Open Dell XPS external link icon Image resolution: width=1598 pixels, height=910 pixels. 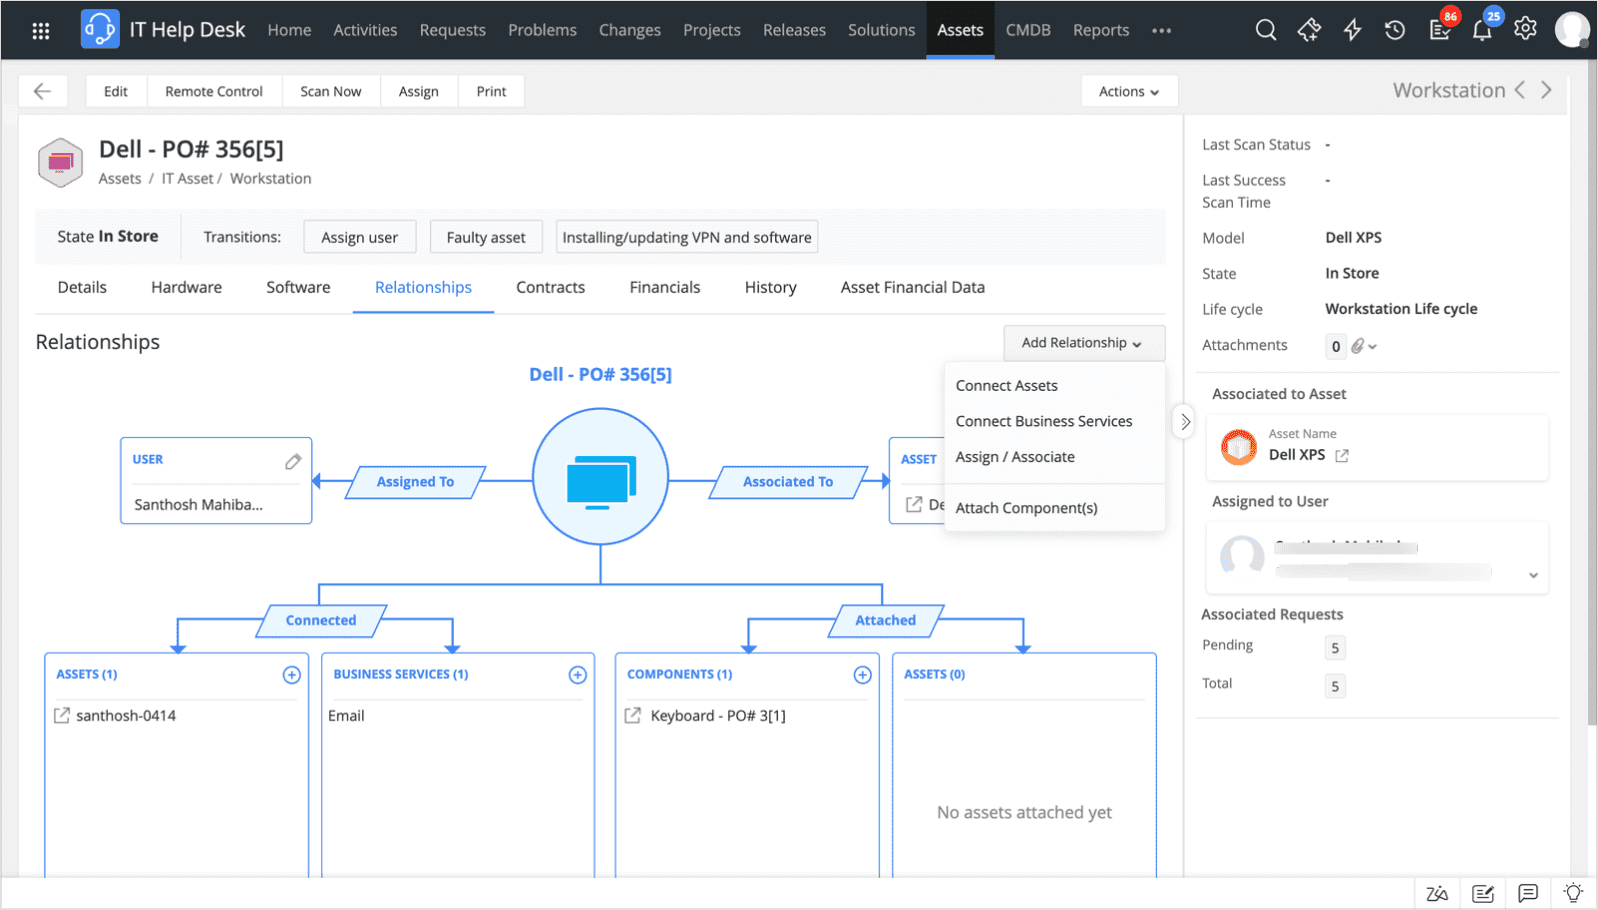(1342, 455)
